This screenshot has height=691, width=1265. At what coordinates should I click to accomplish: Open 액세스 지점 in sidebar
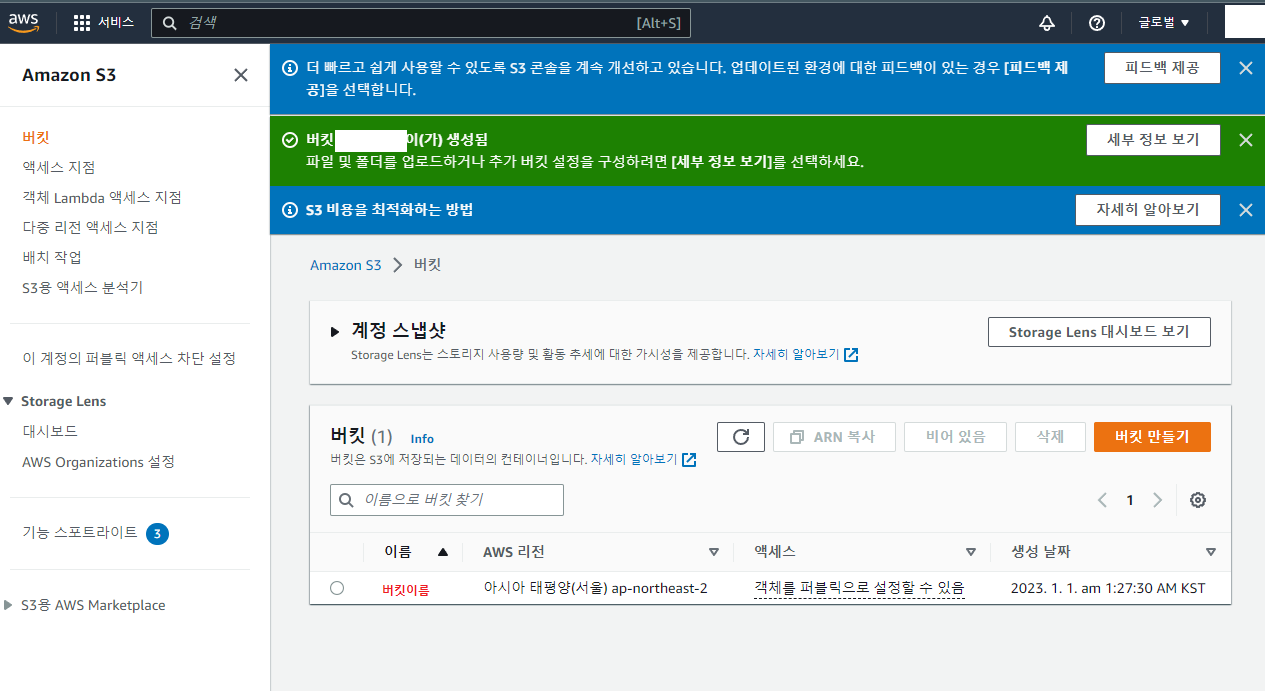[59, 167]
